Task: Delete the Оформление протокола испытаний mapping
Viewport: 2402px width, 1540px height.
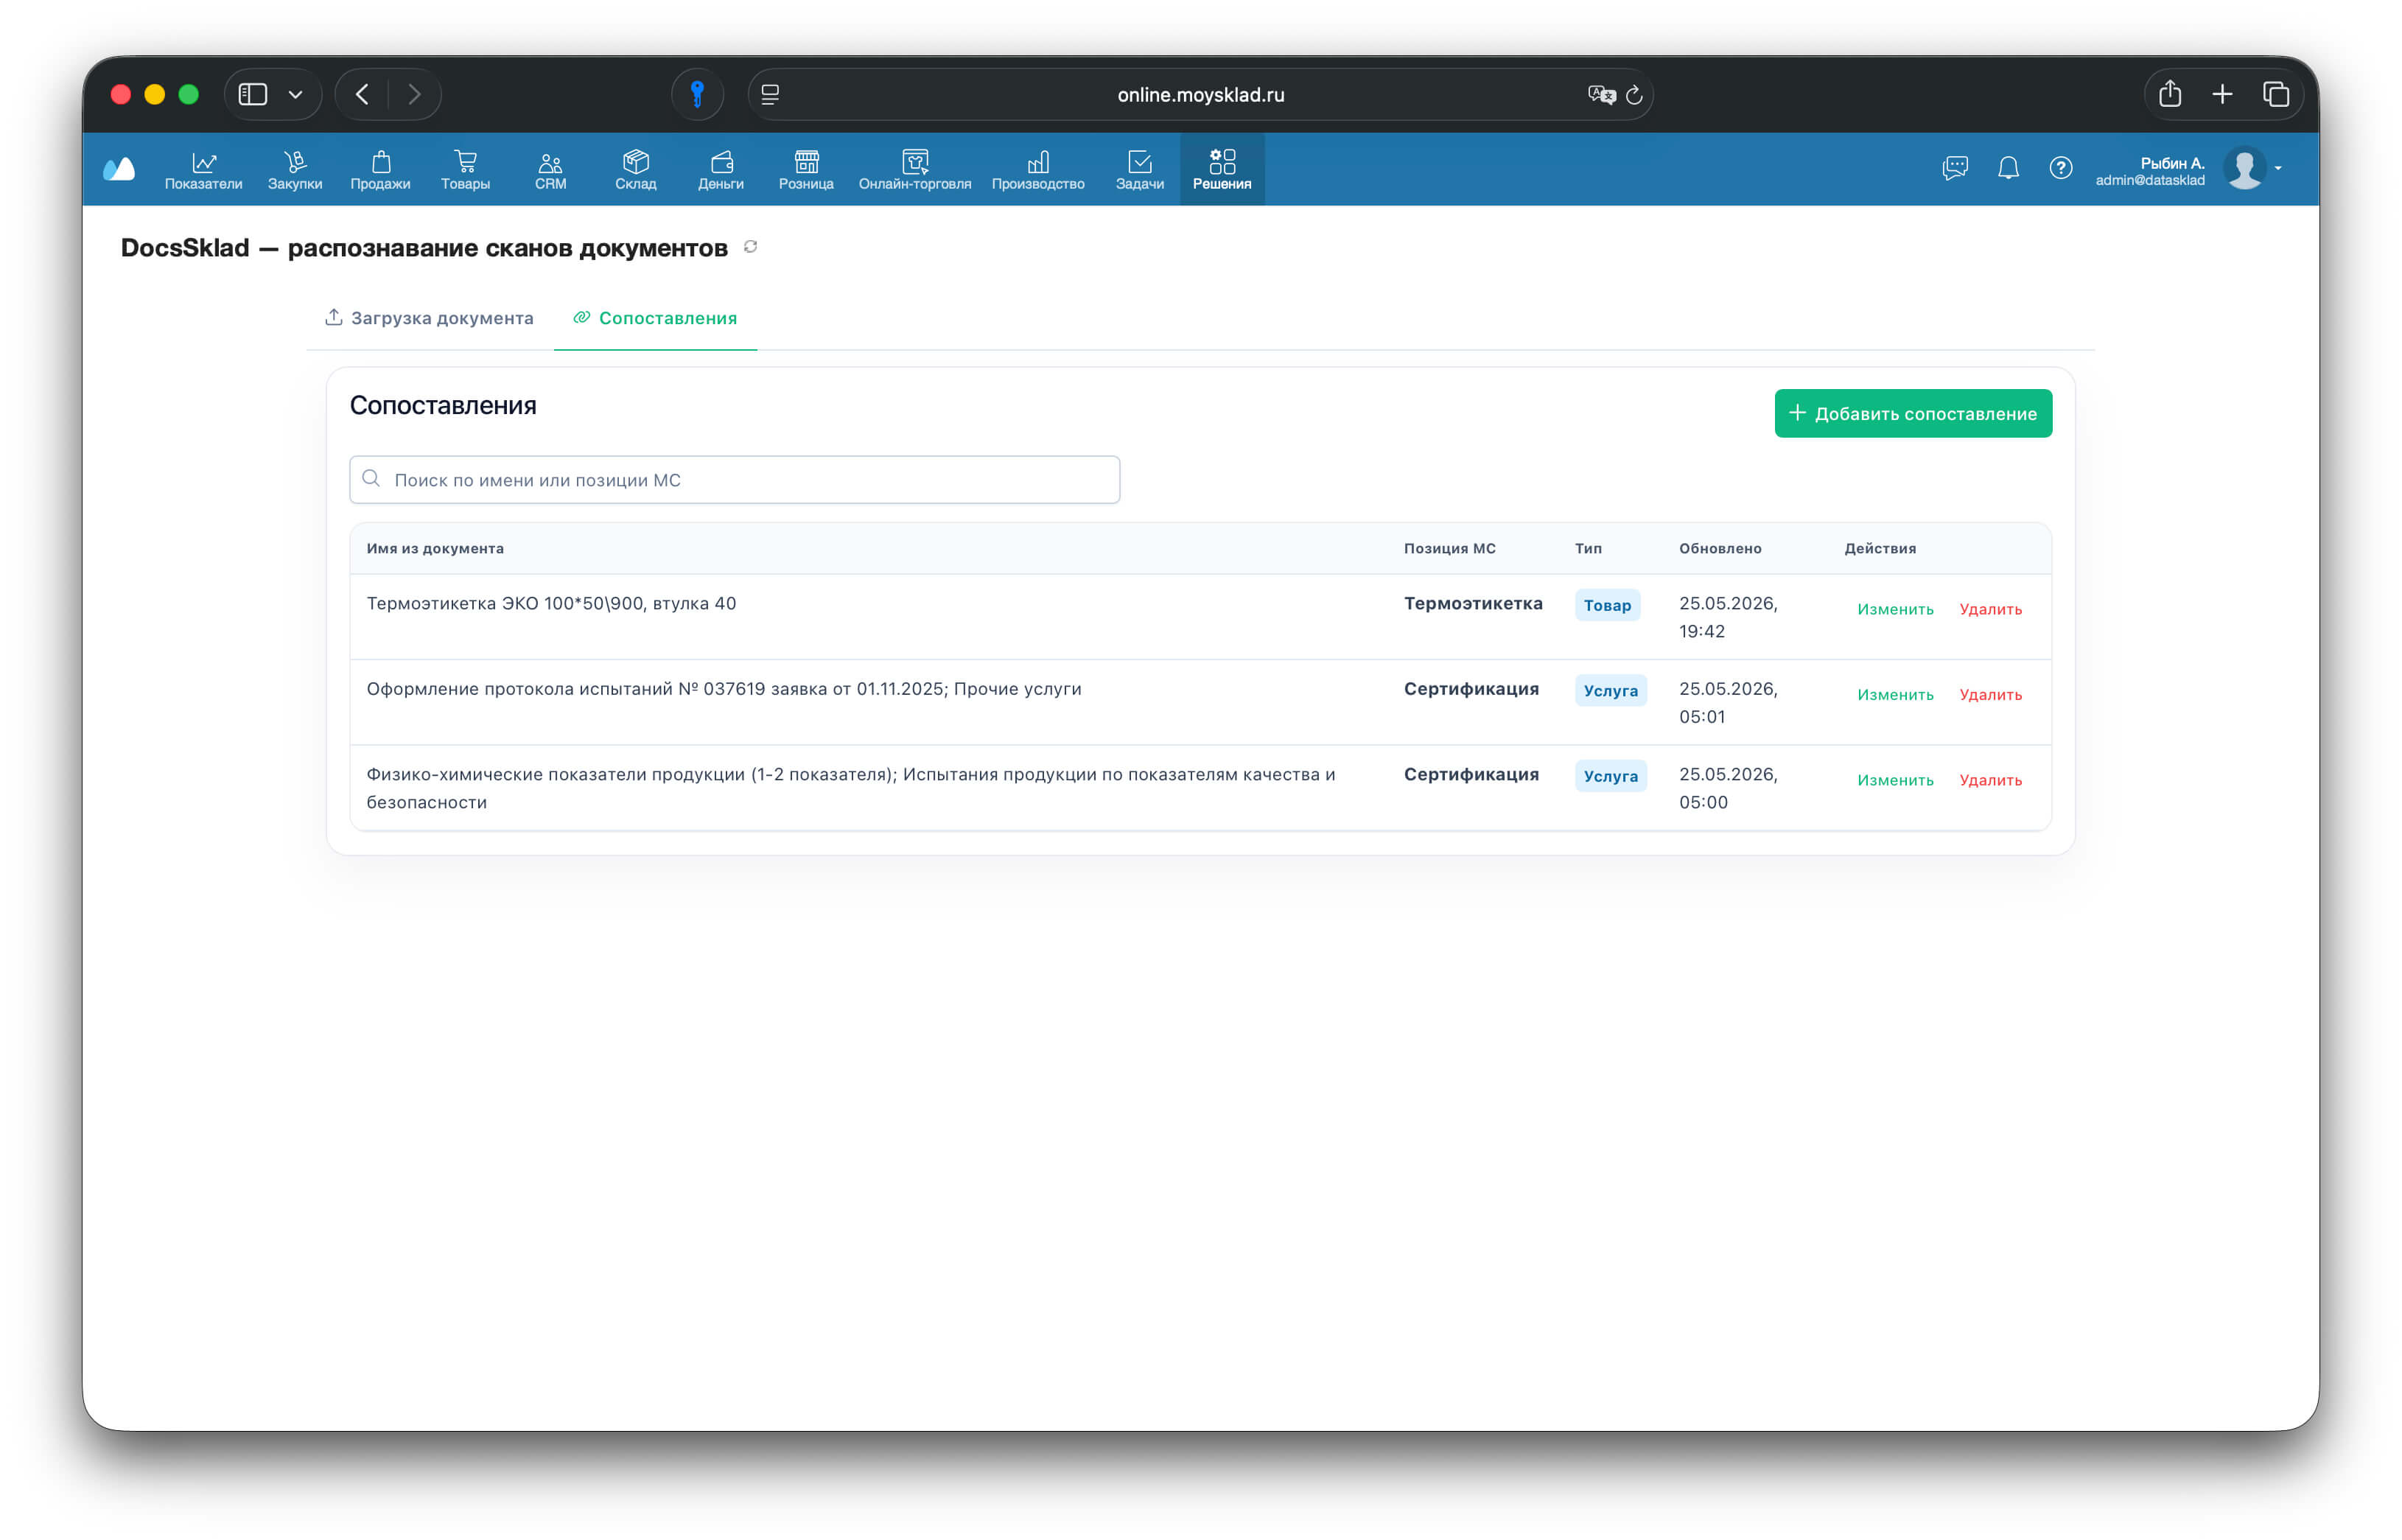Action: 1990,695
